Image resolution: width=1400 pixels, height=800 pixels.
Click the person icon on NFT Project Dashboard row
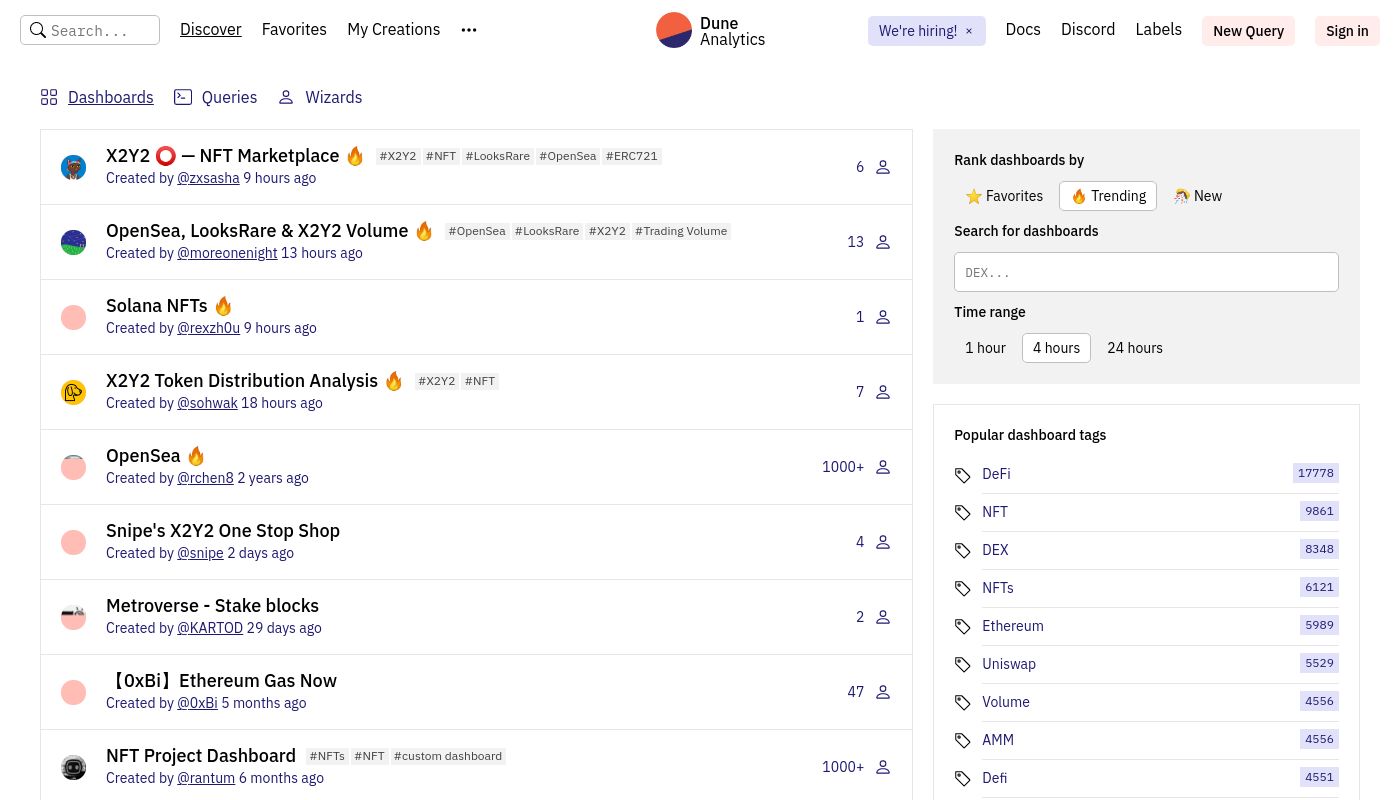click(883, 767)
